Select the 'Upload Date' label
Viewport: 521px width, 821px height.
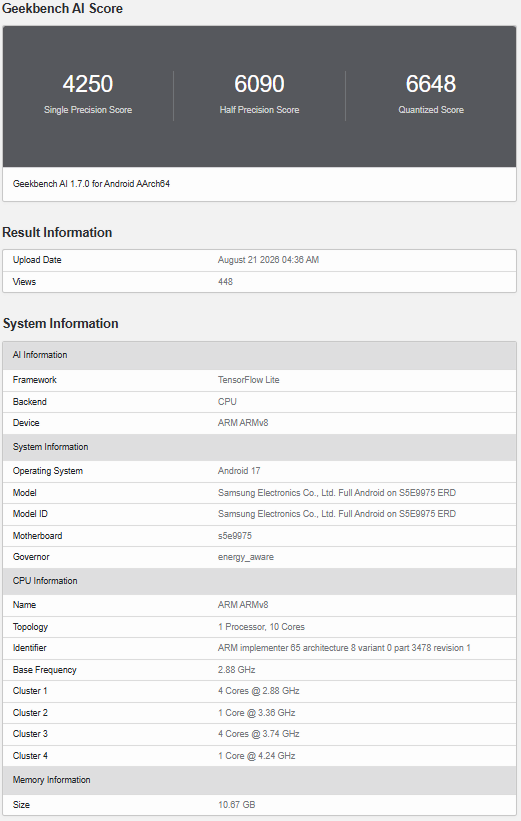37,260
